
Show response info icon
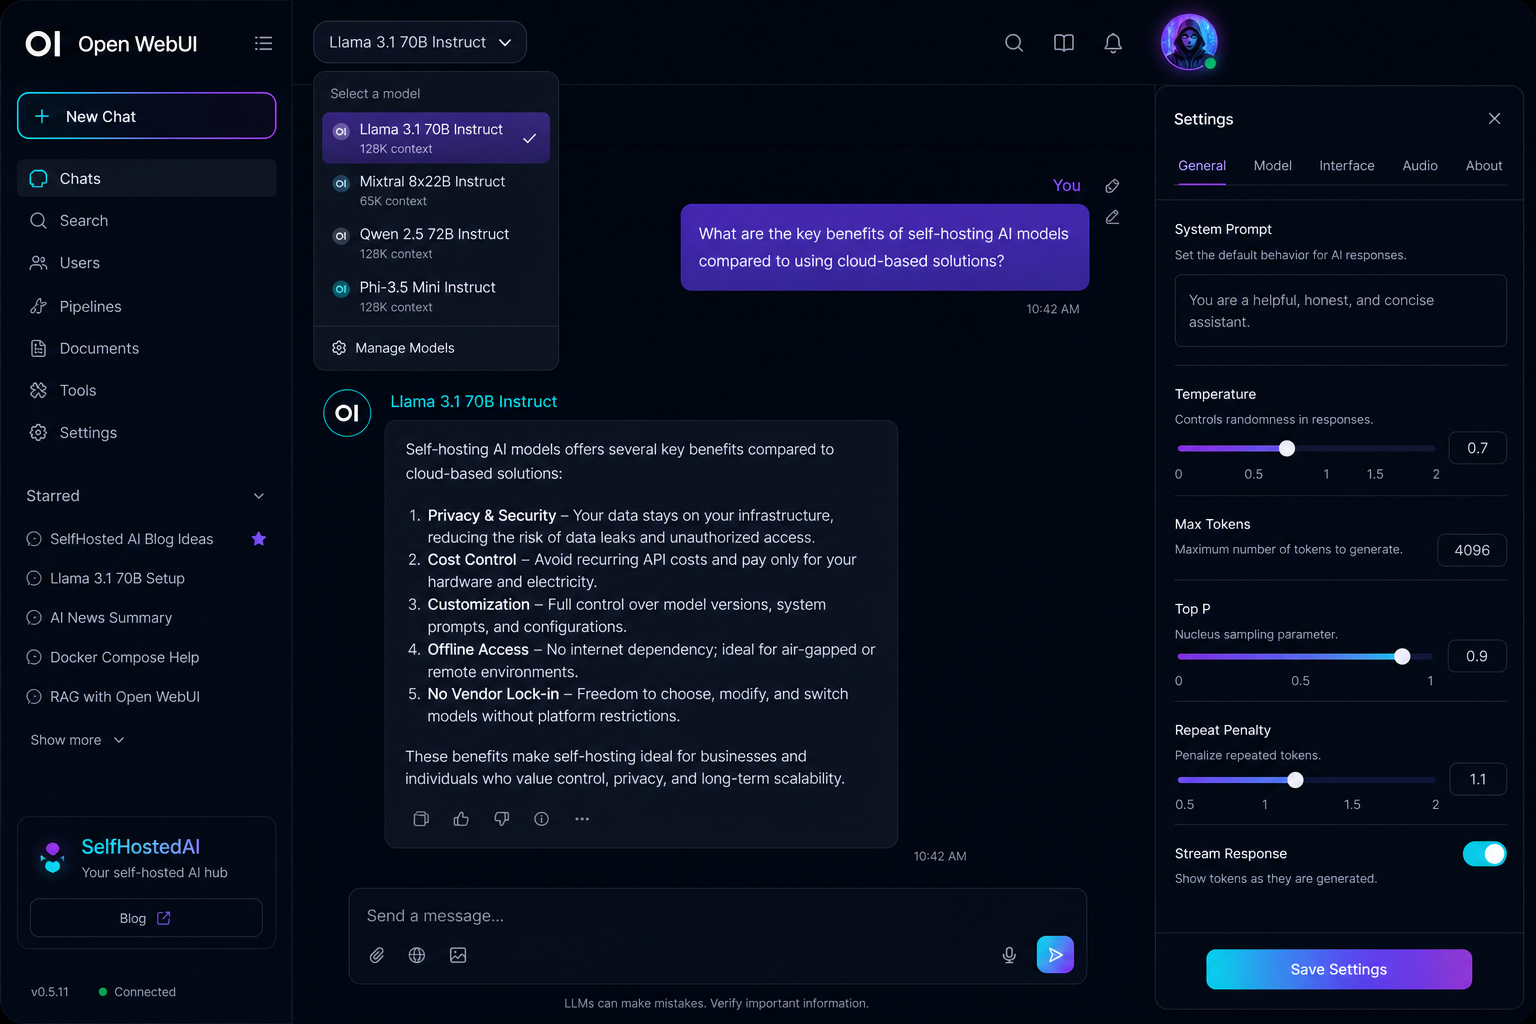[x=541, y=819]
